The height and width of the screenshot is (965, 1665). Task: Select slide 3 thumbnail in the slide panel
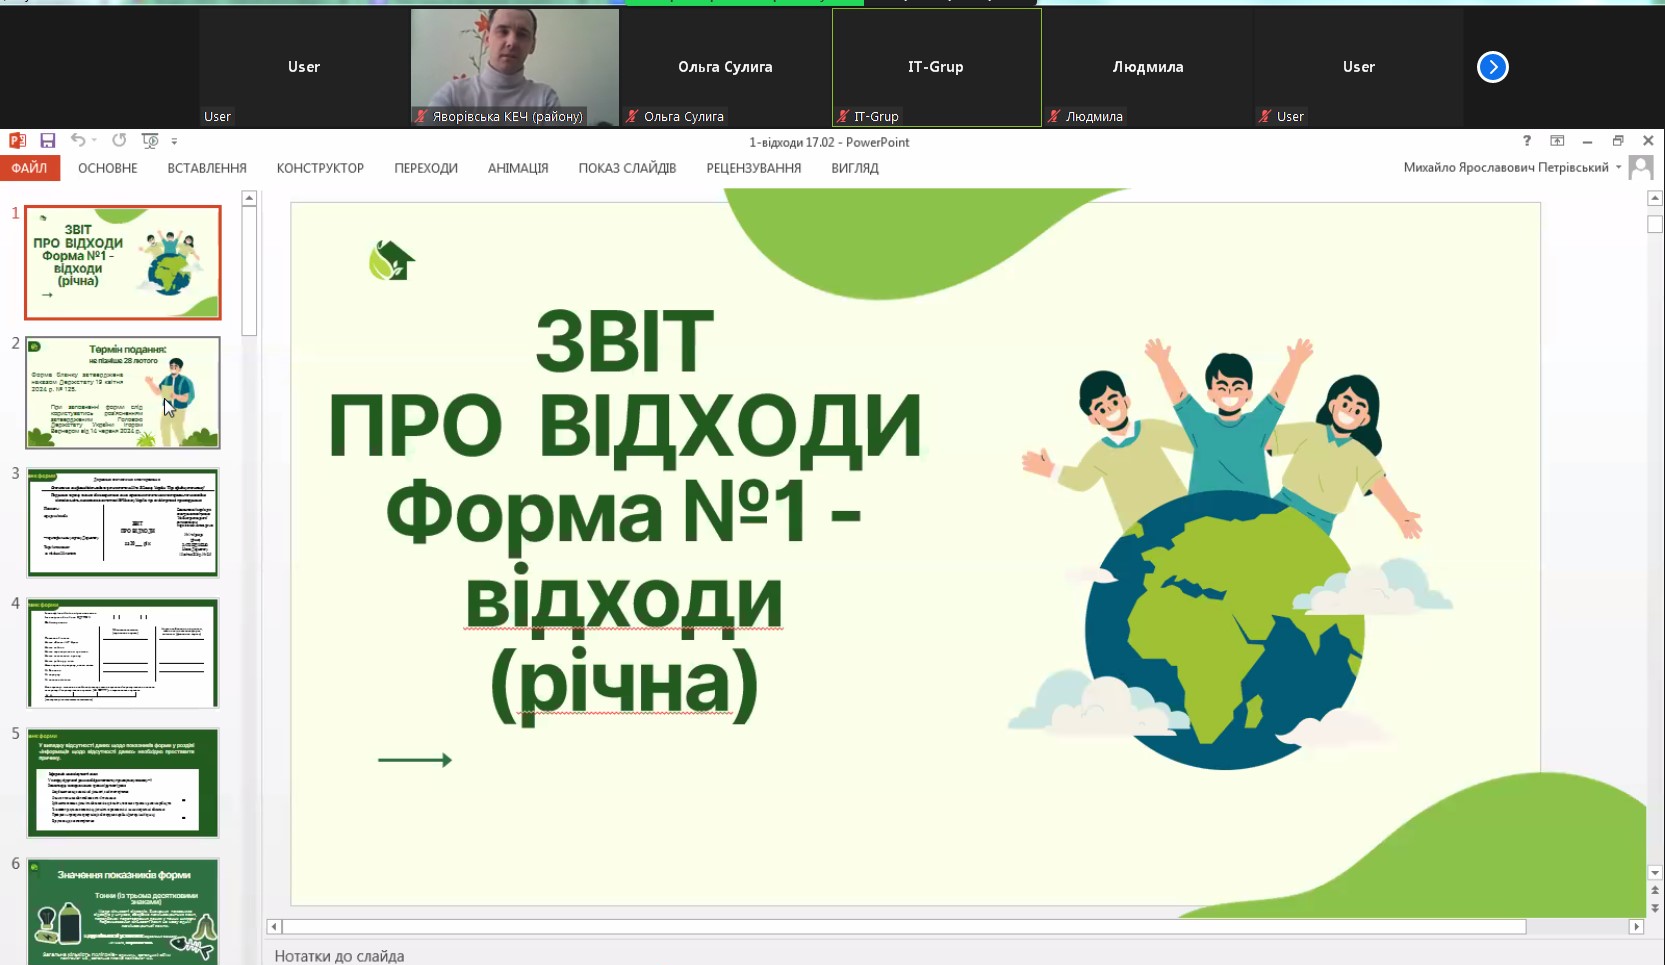tap(123, 522)
